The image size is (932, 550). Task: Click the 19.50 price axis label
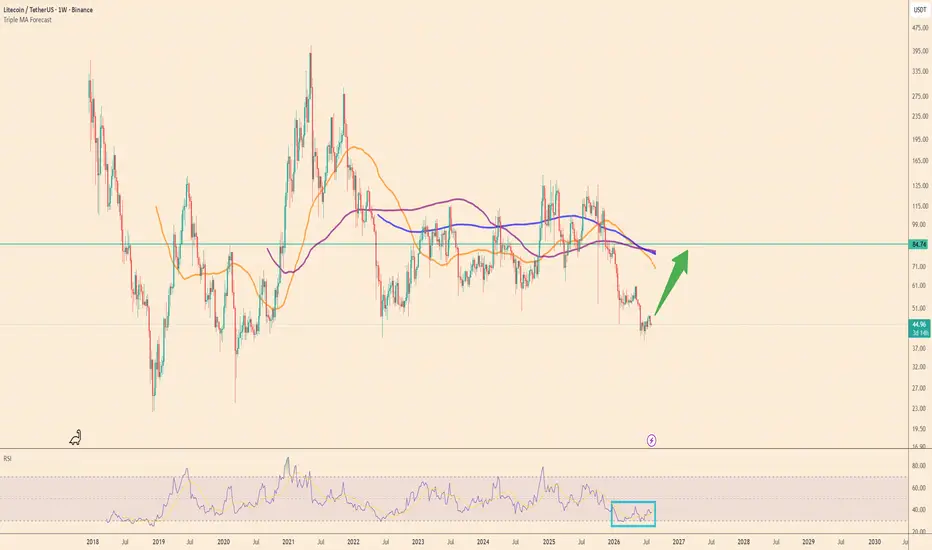pyautogui.click(x=920, y=428)
